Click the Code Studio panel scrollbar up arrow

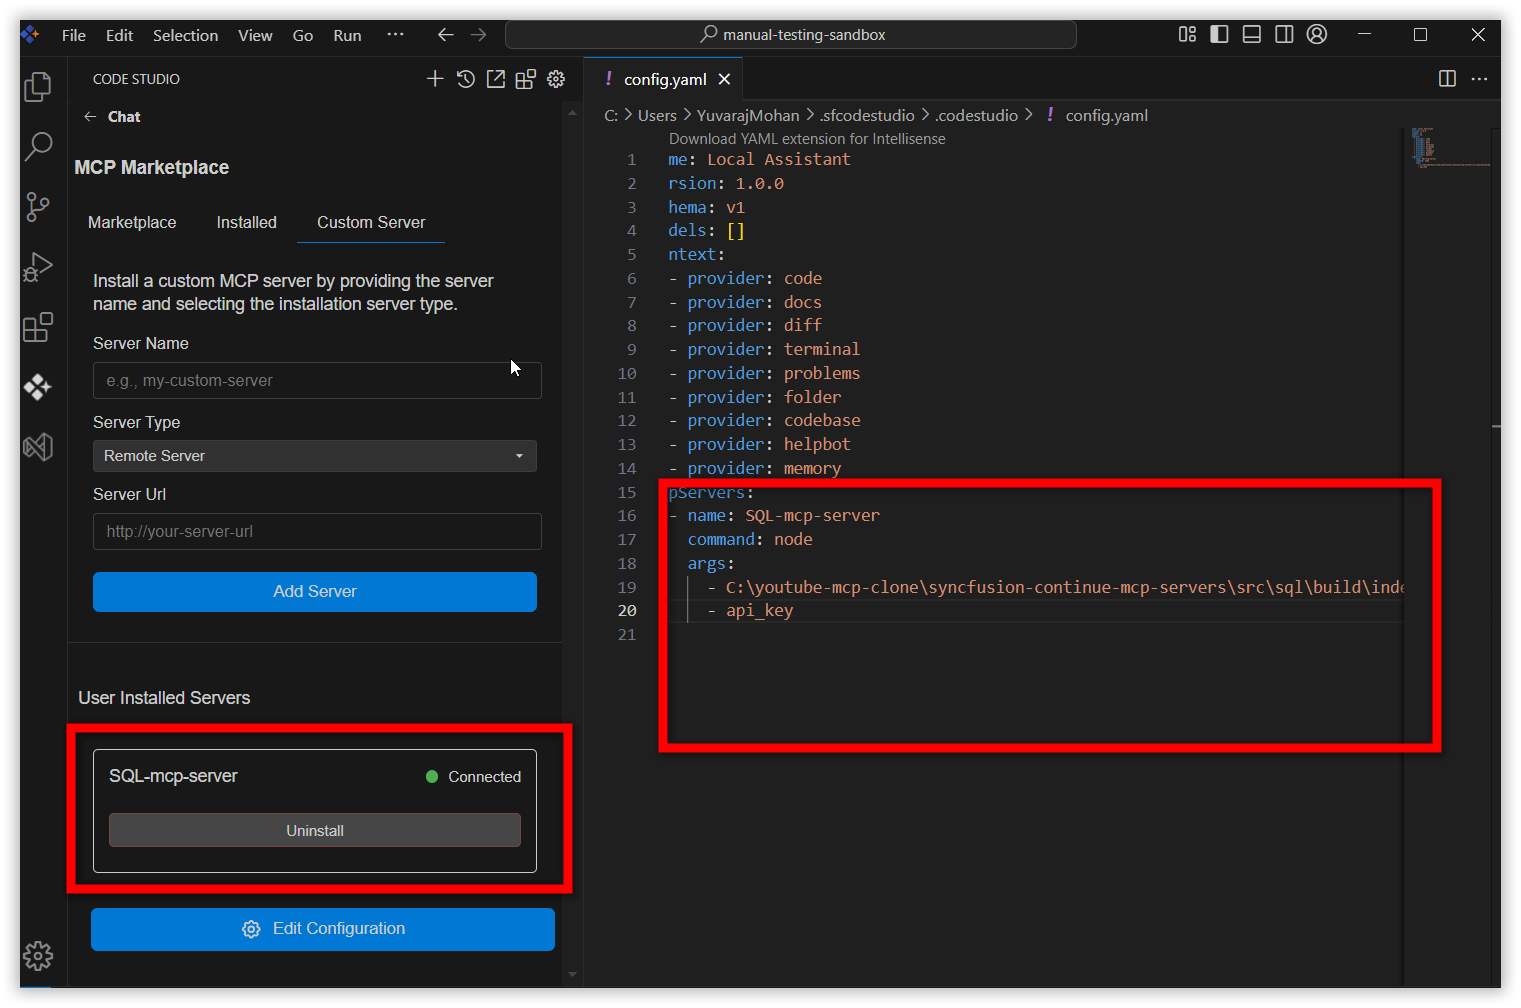click(572, 112)
